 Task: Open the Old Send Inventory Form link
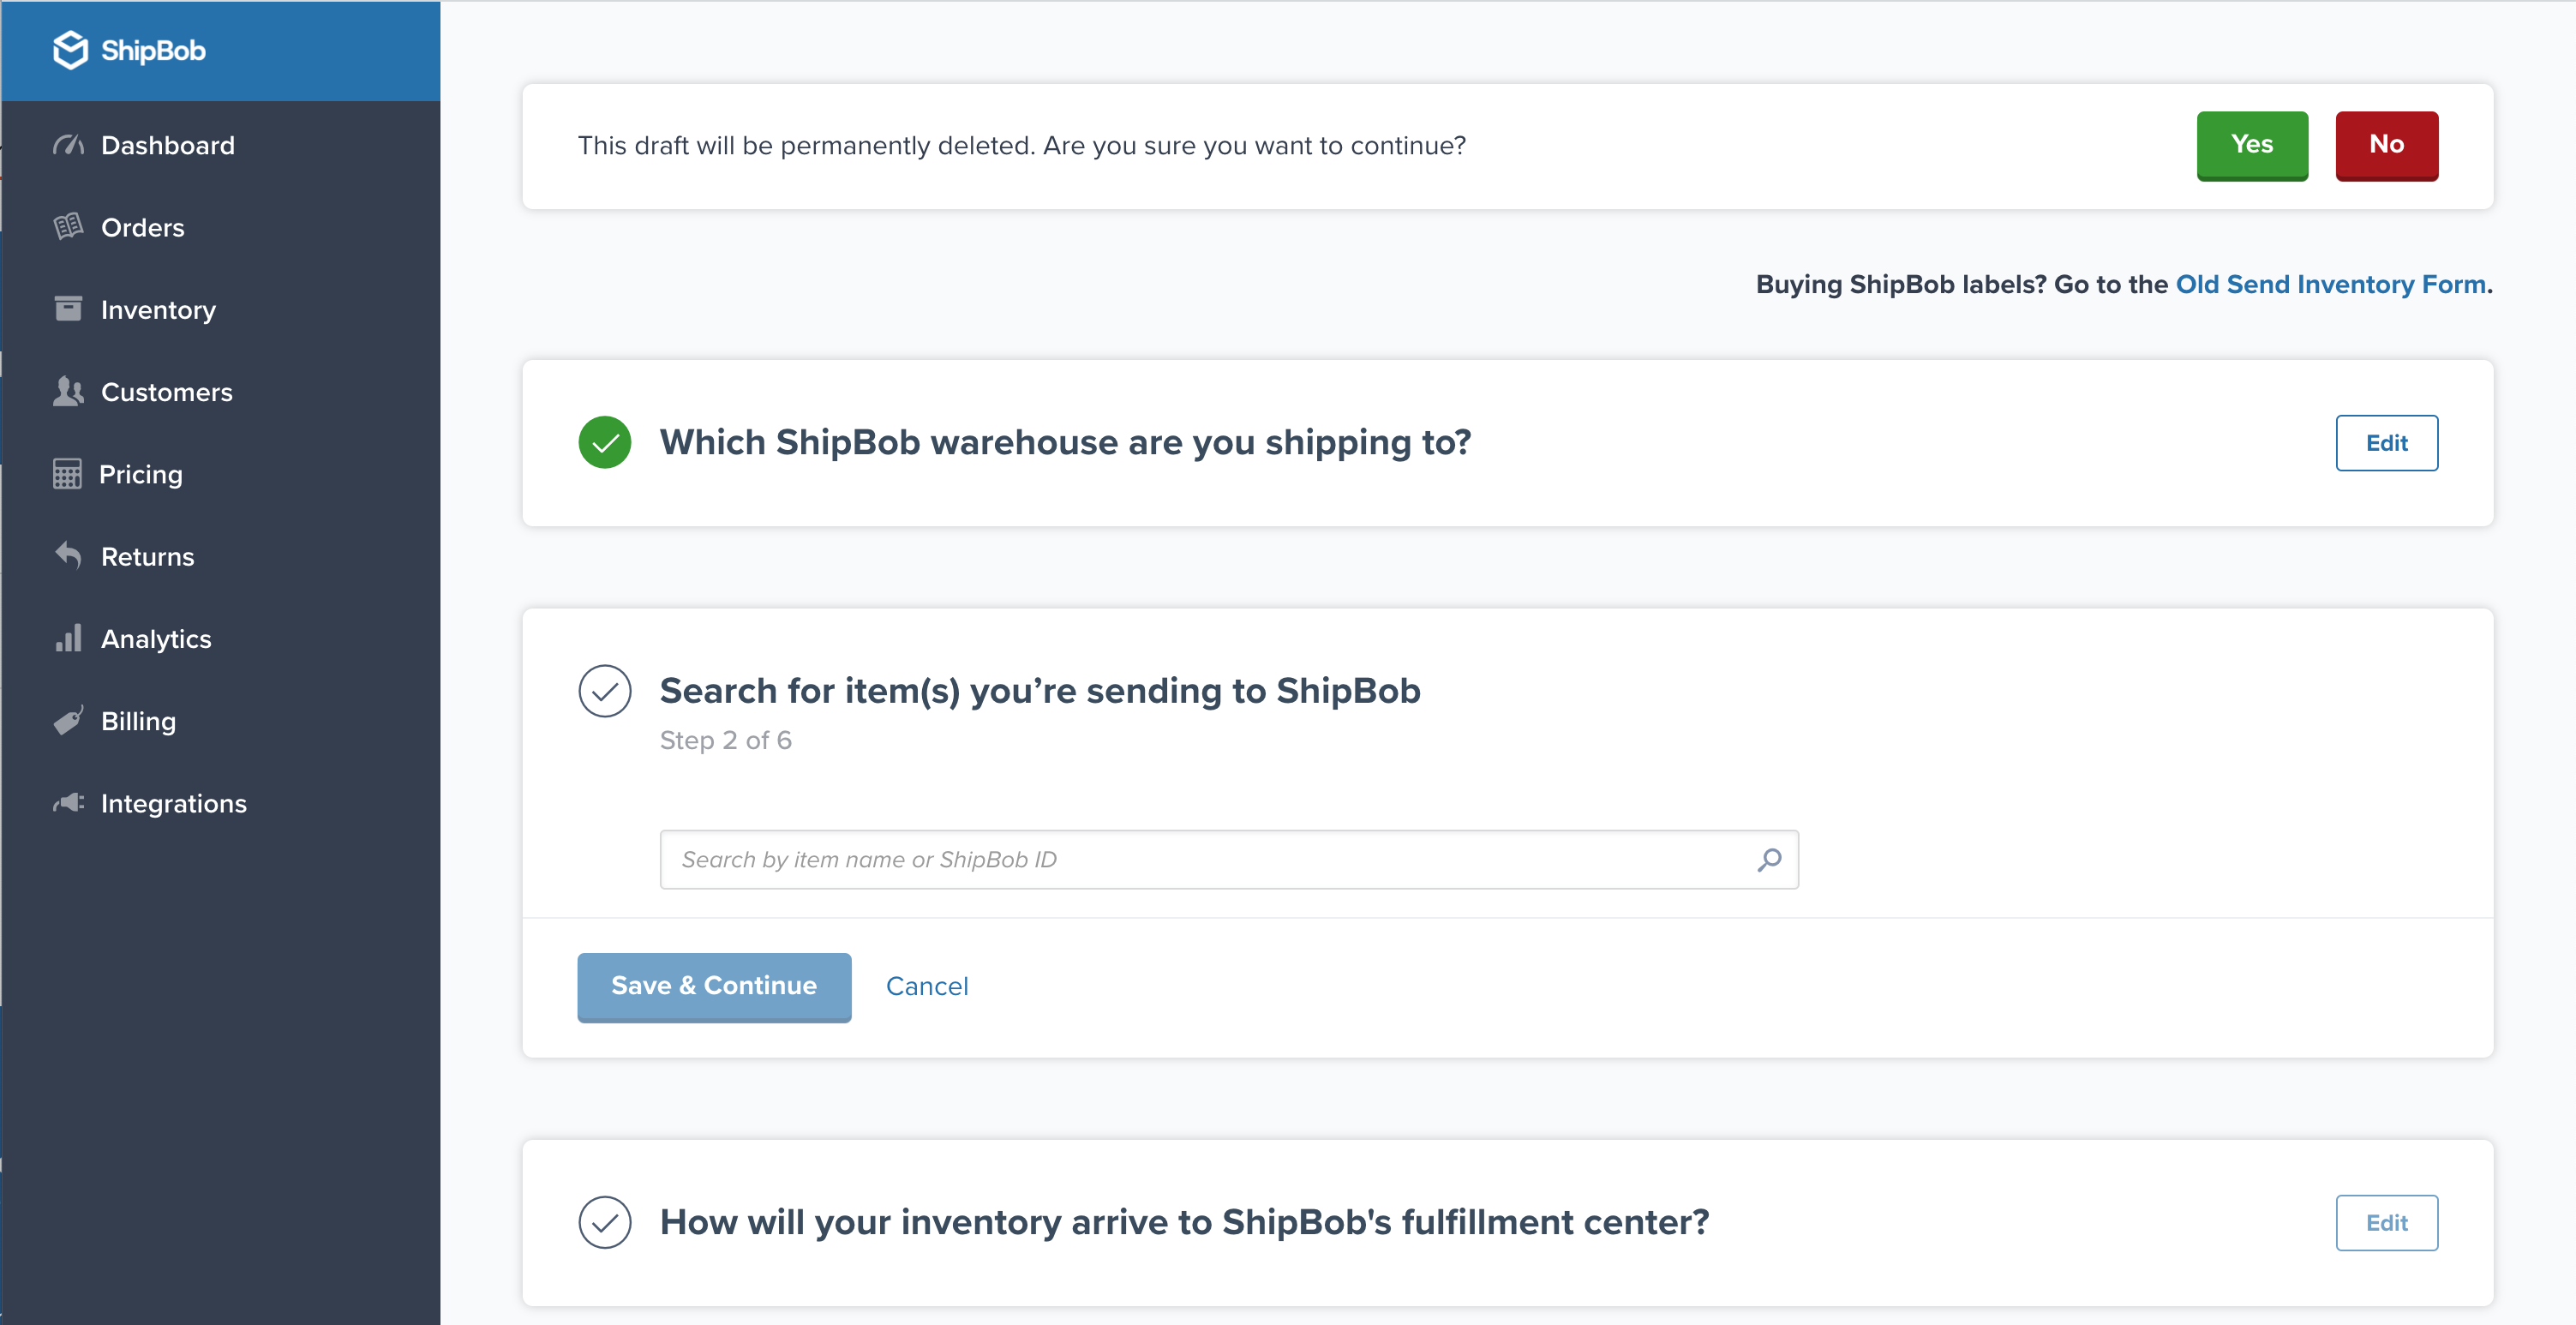[2331, 284]
